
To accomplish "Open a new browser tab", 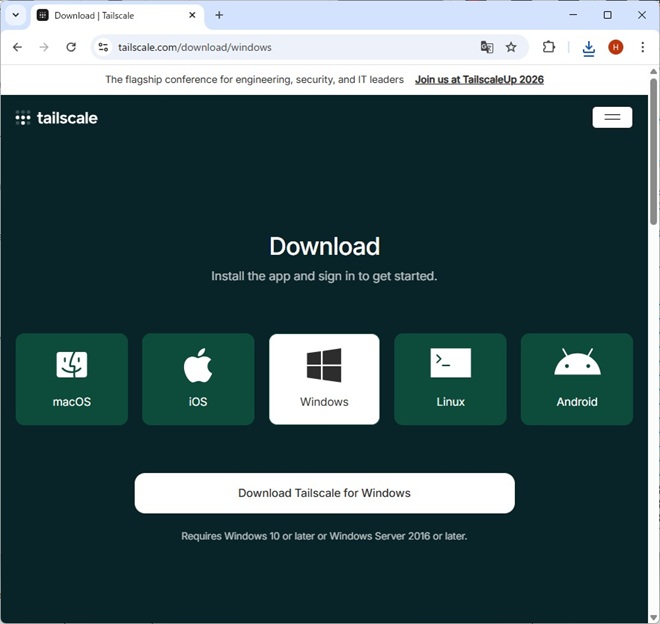I will click(219, 15).
